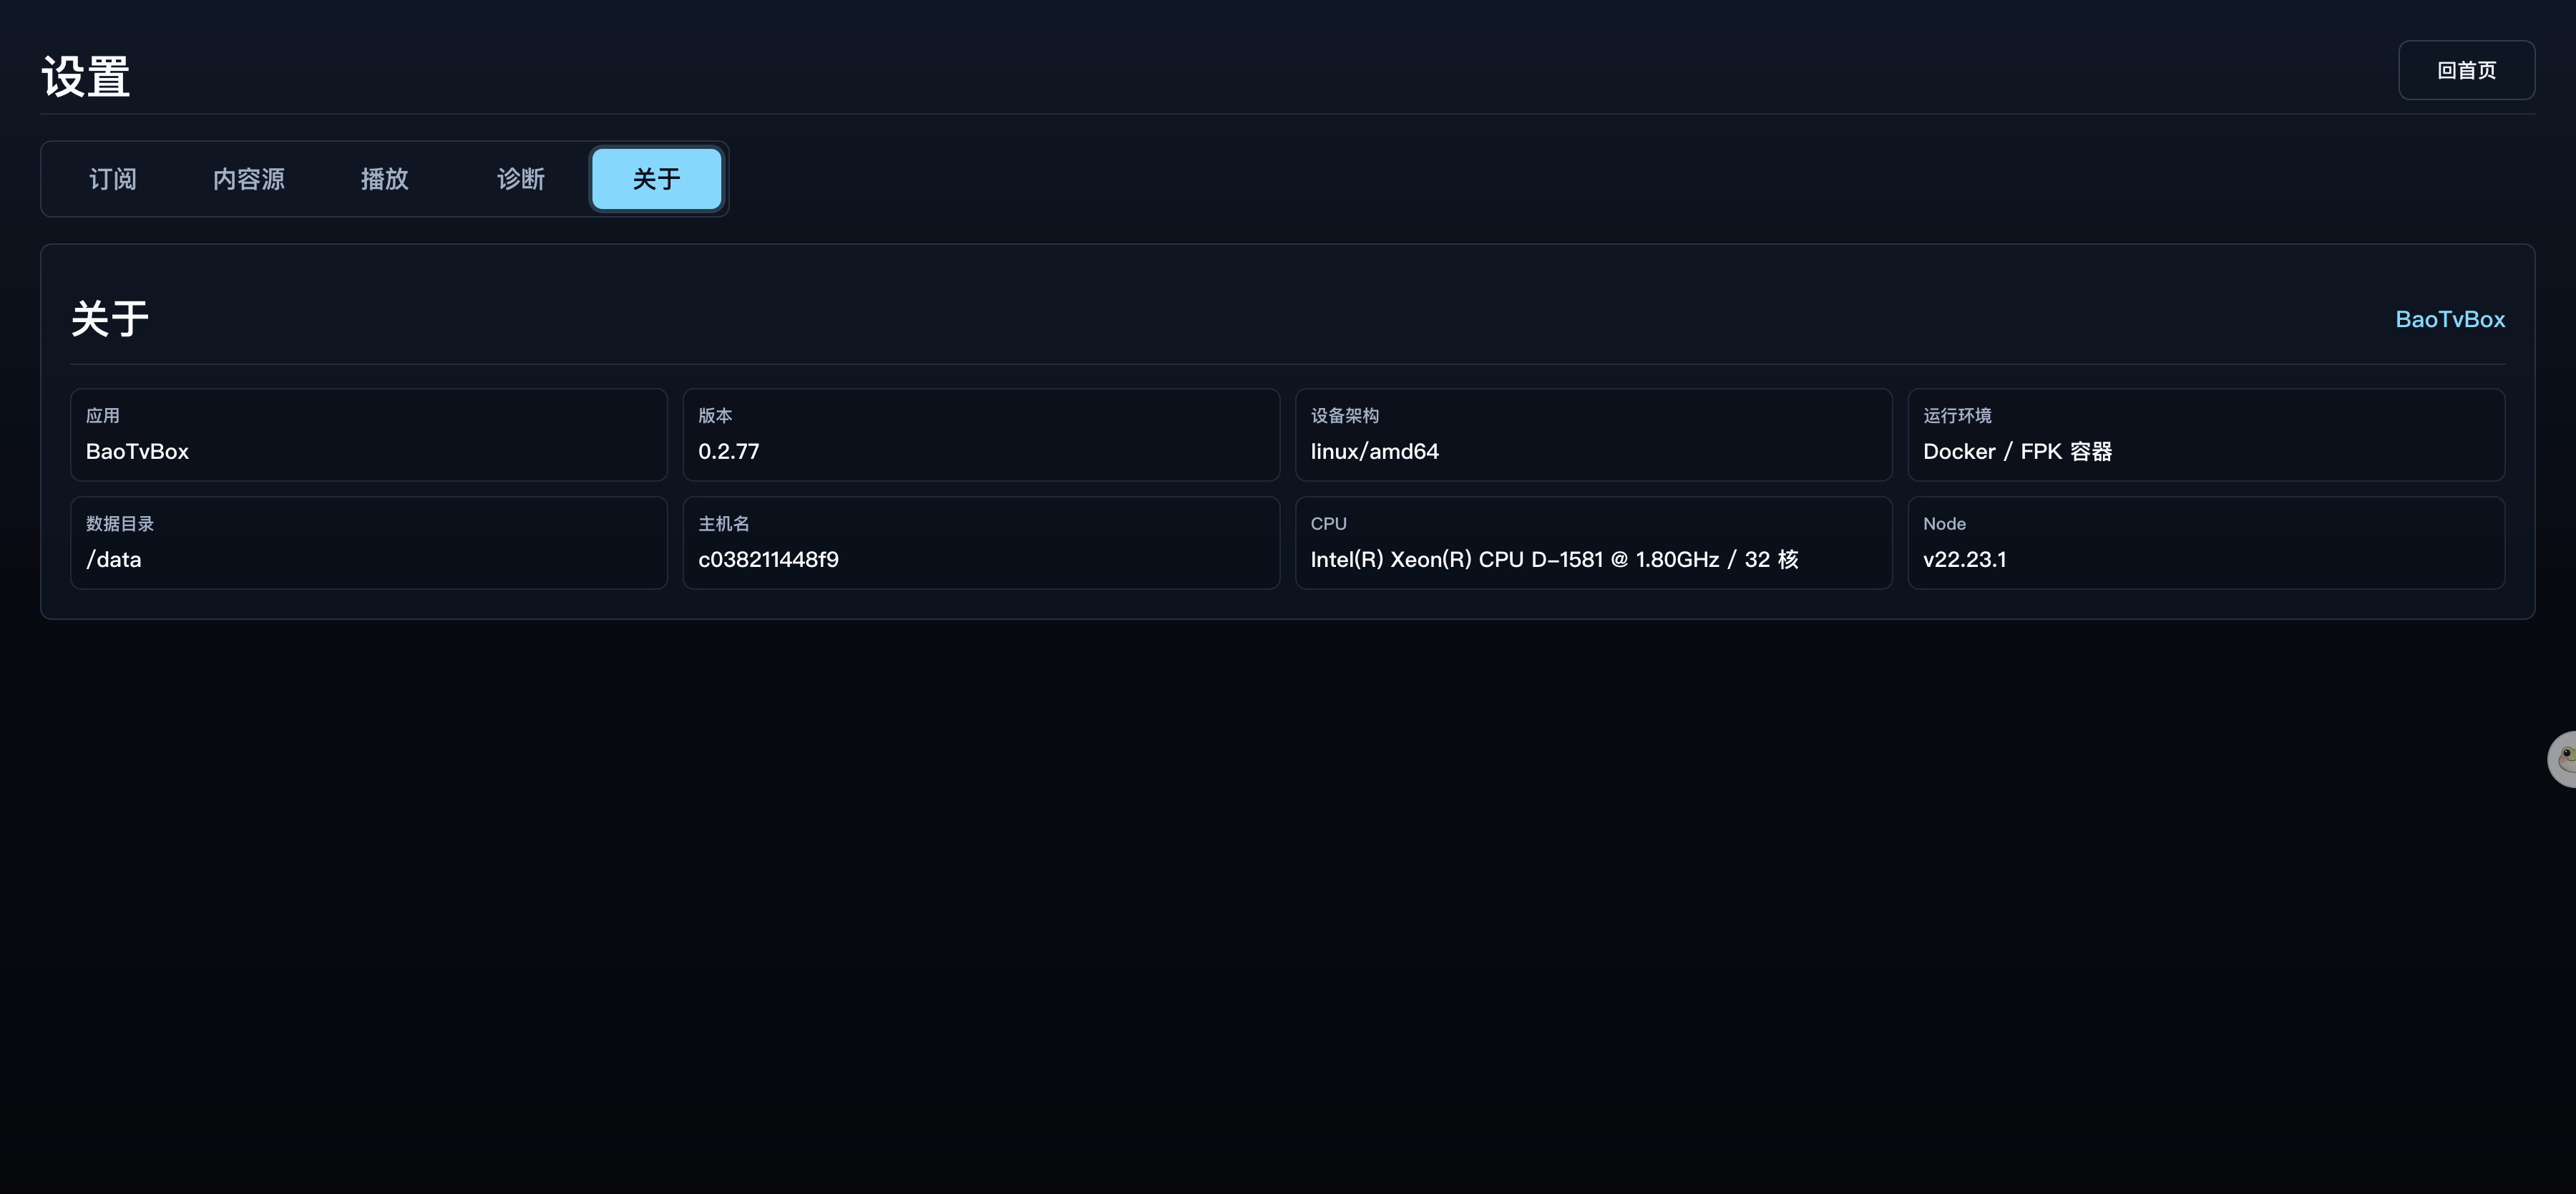Click the 运行环境 Docker card
2576x1194 pixels.
(2206, 435)
